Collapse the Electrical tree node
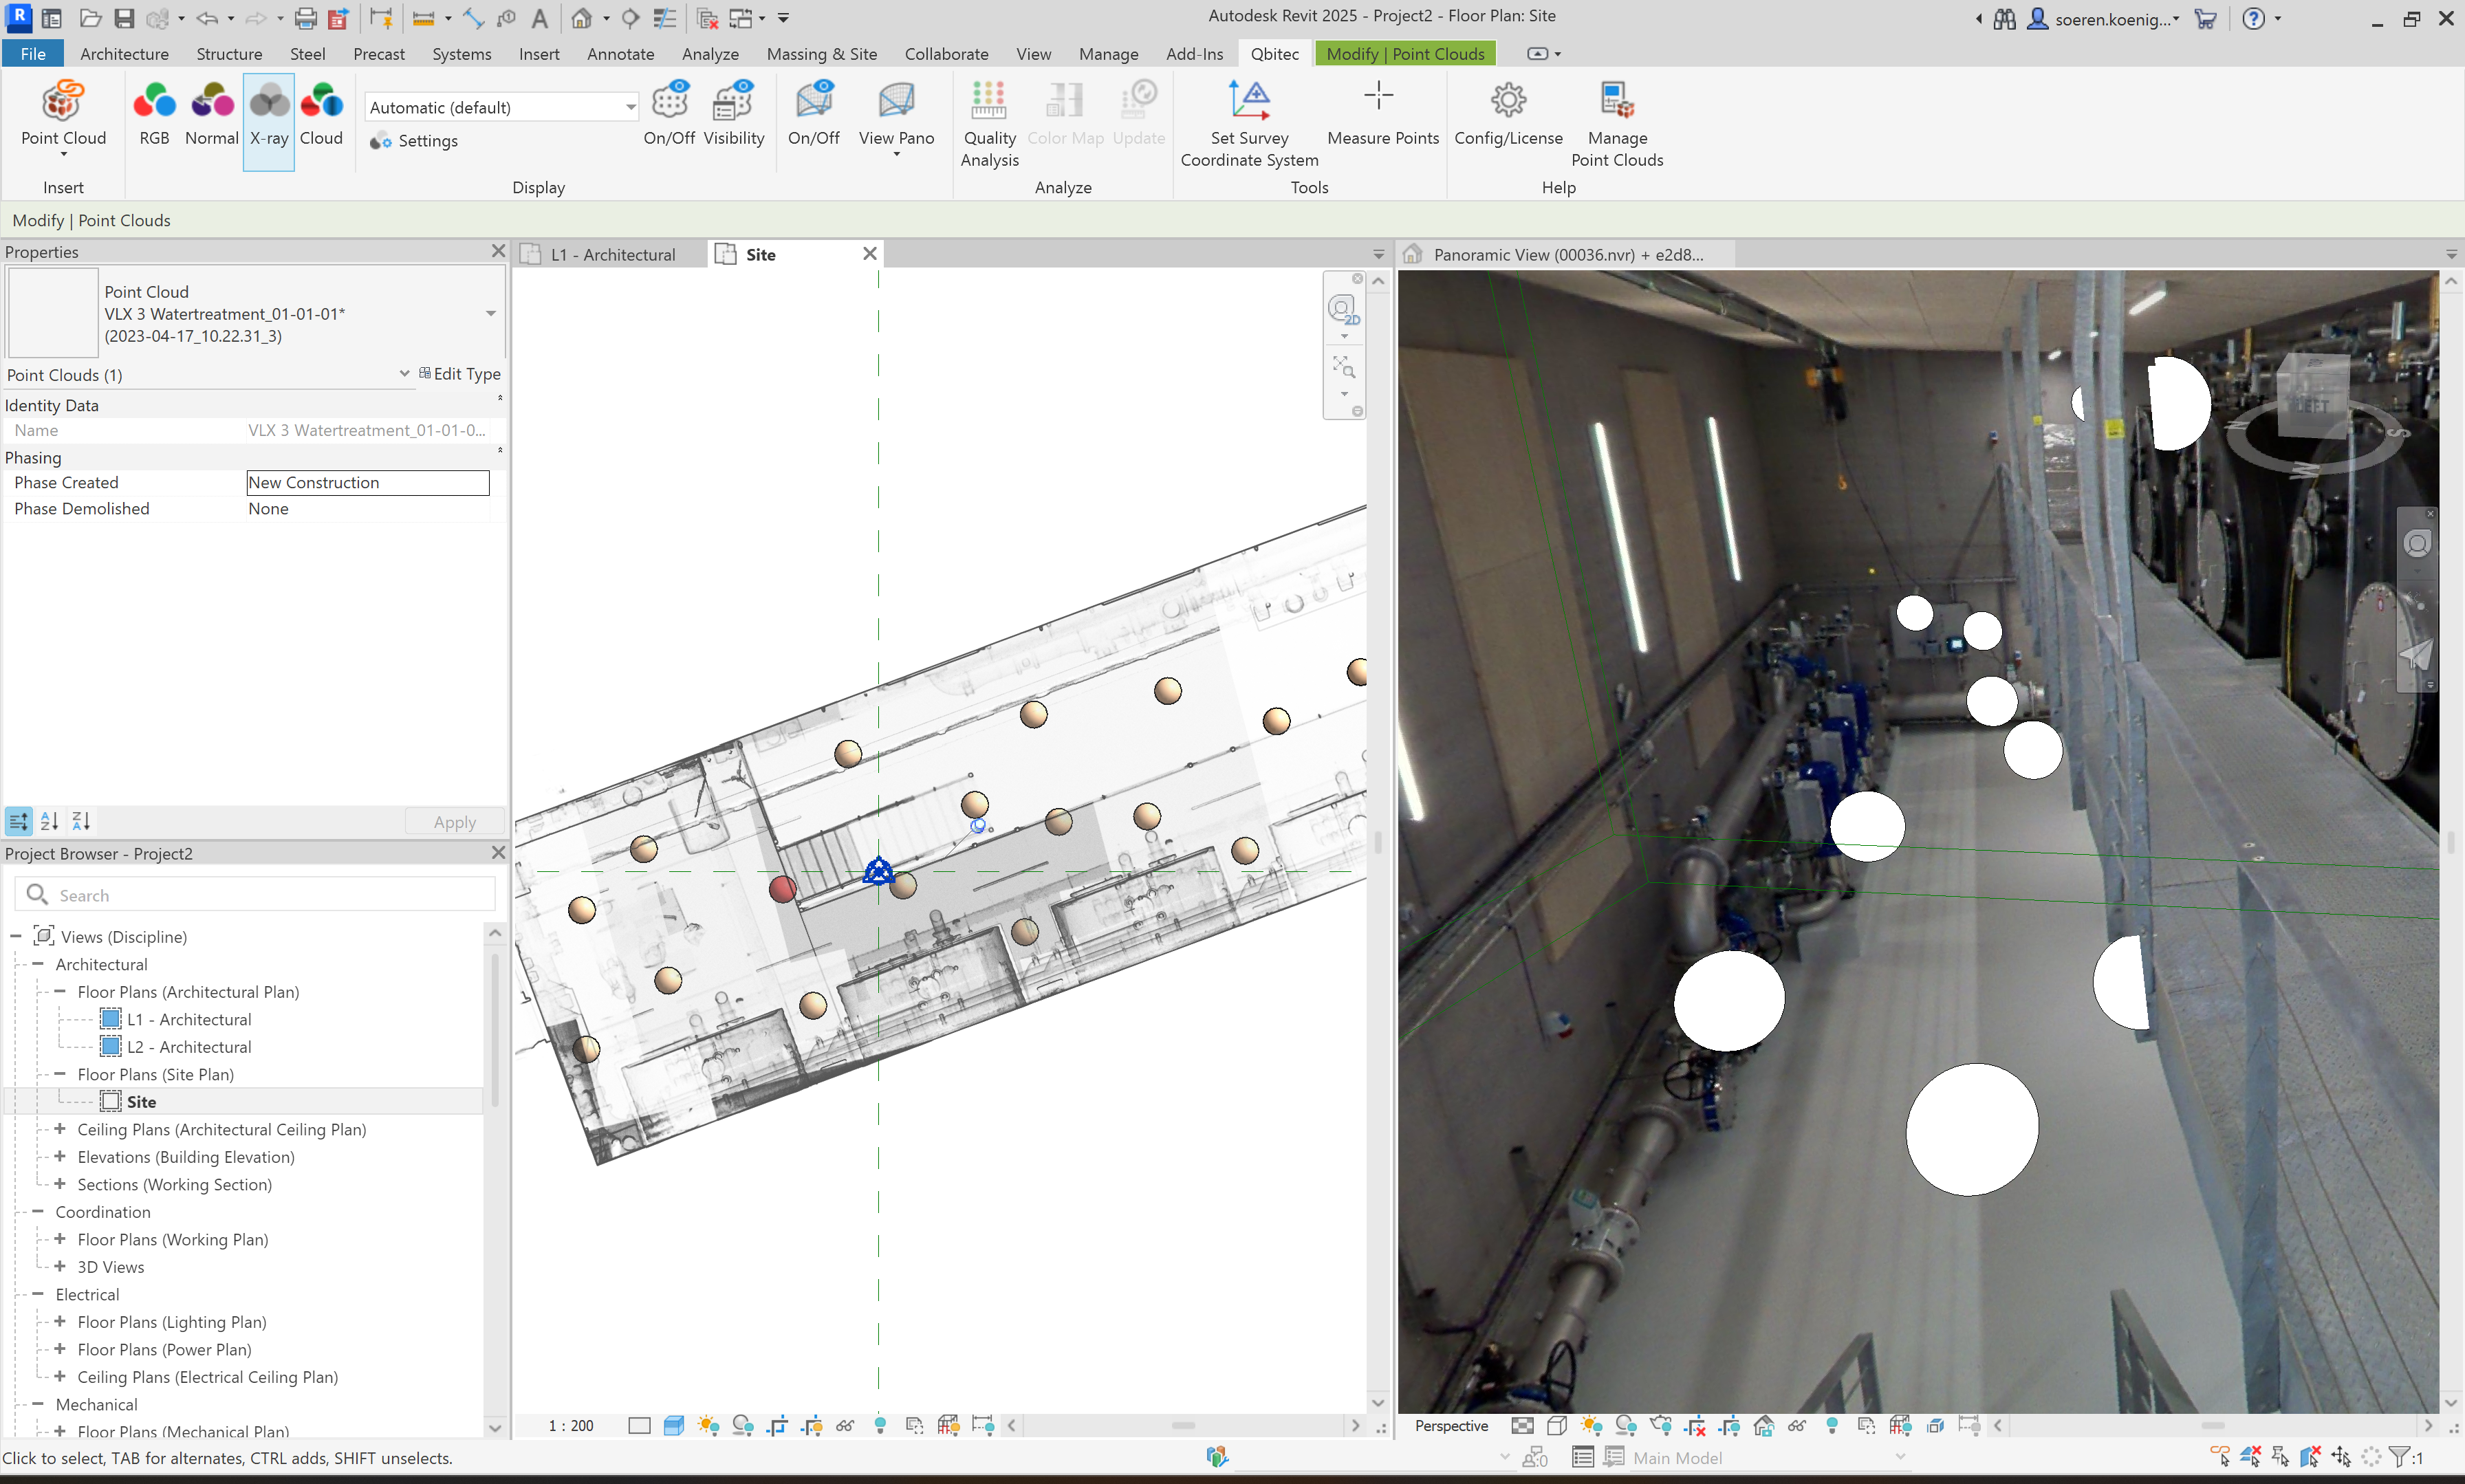Screen dimensions: 2465x1484 [38, 1294]
